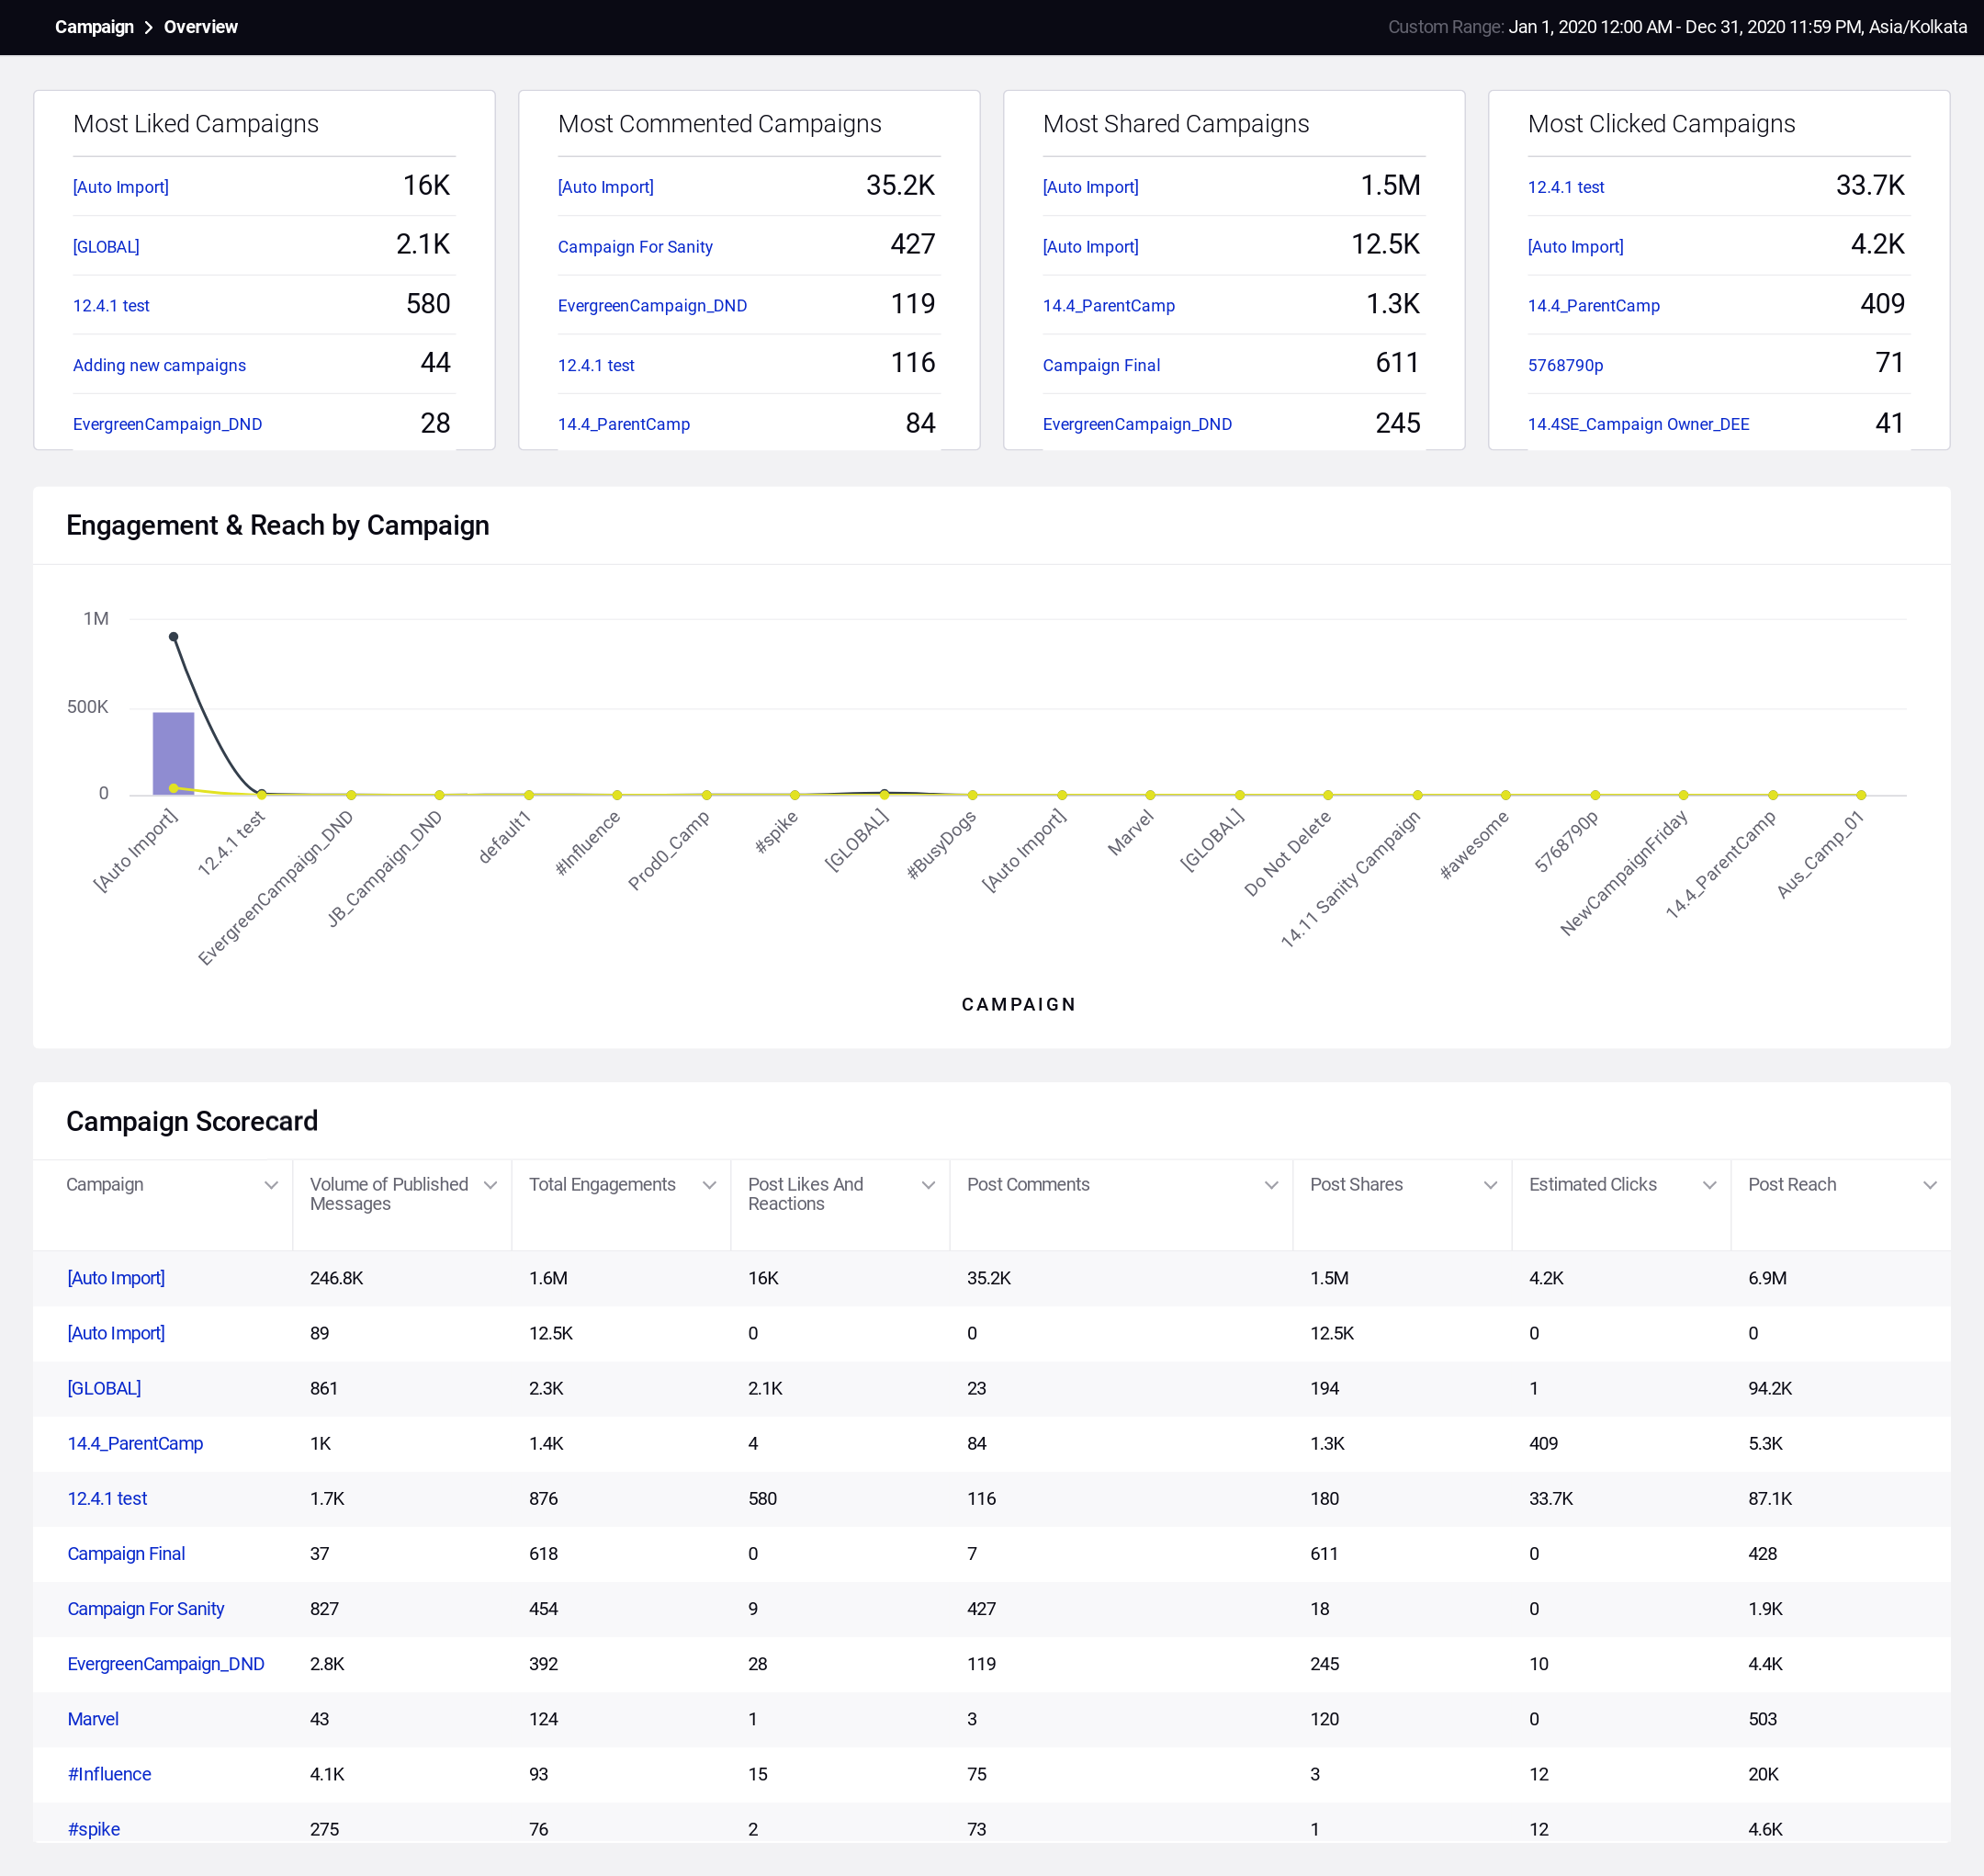Open Marvel in Campaign Scorecard
Image resolution: width=1984 pixels, height=1876 pixels.
[93, 1718]
